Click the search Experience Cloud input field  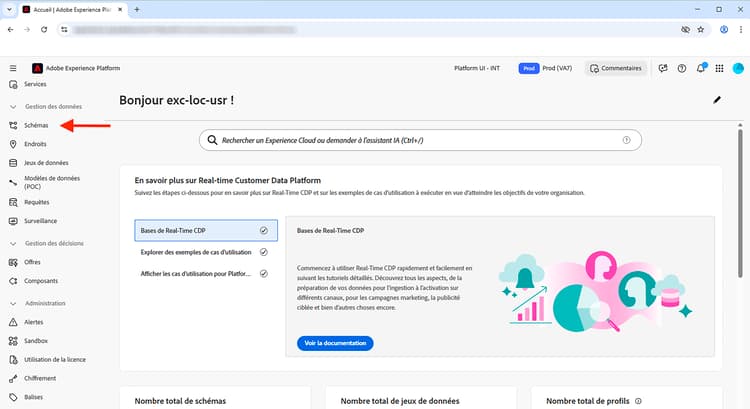420,140
